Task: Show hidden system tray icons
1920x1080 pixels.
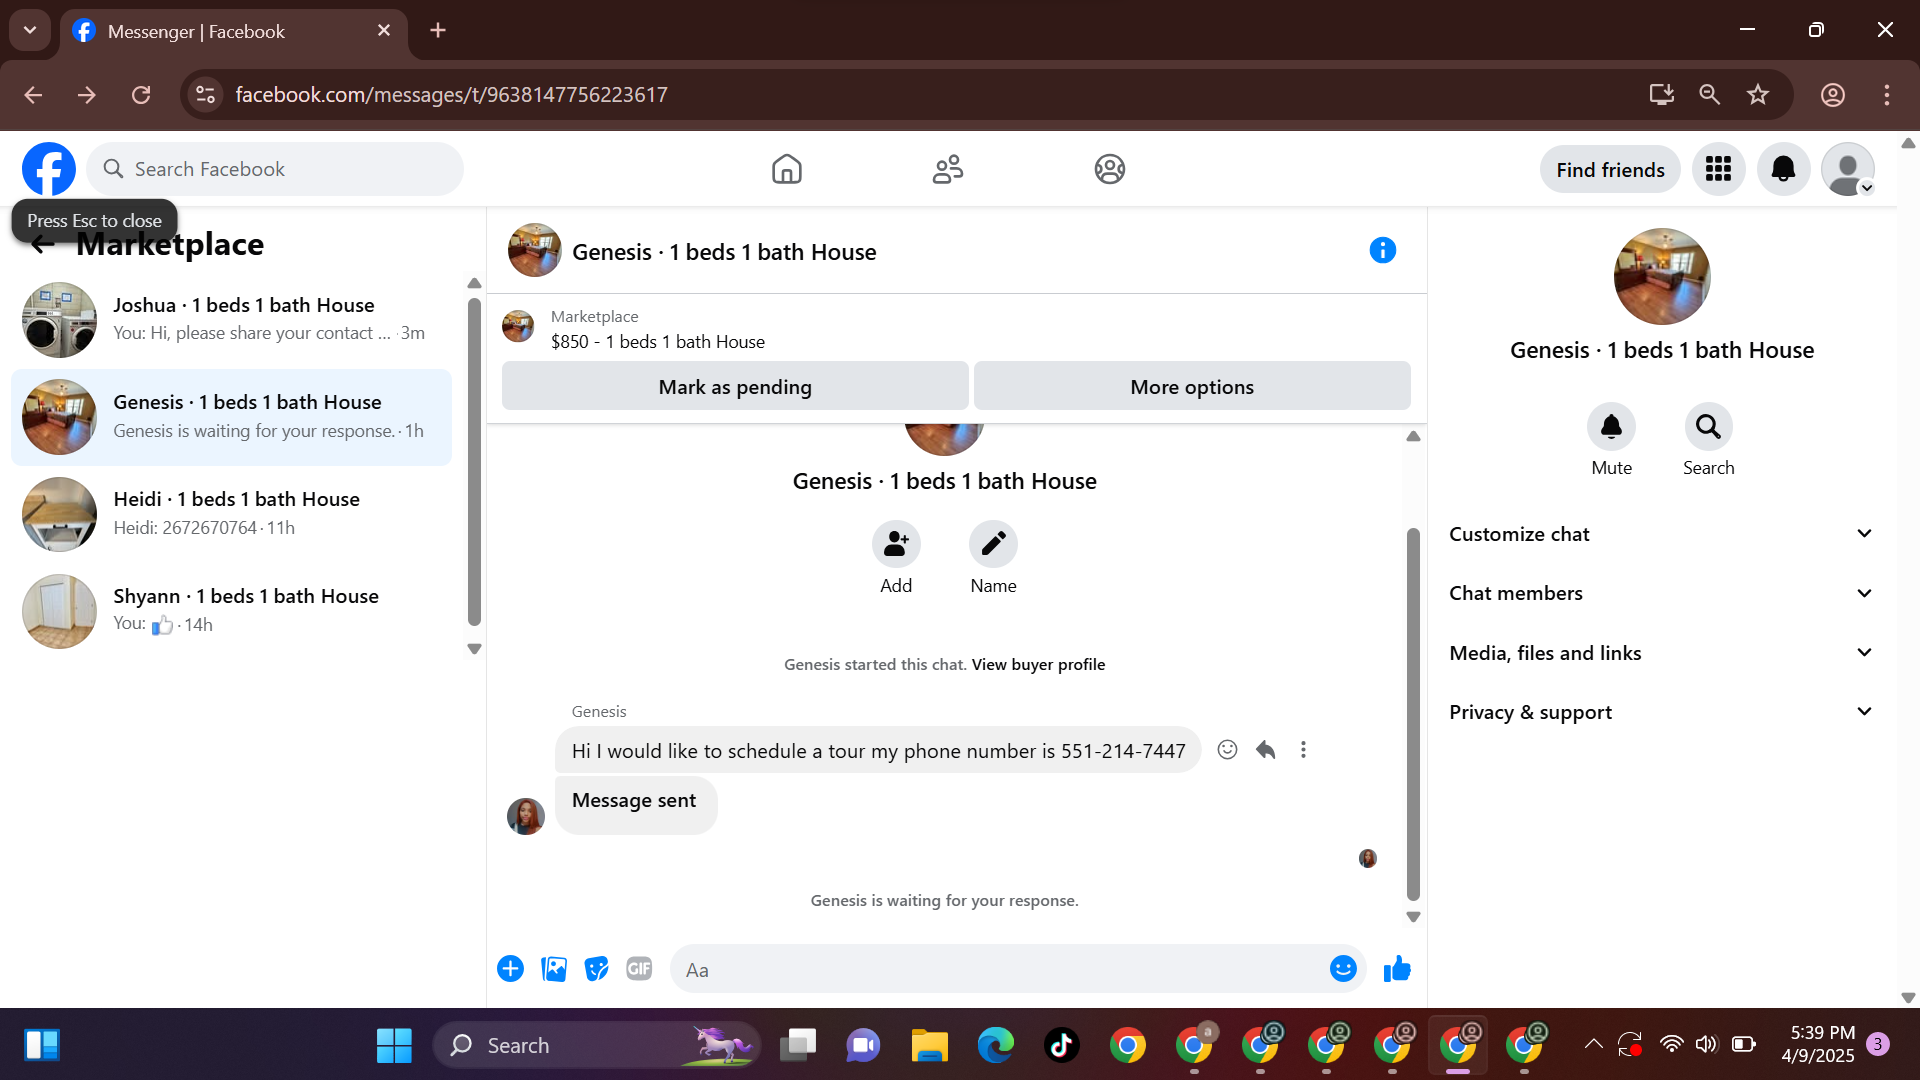Action: click(x=1593, y=1045)
